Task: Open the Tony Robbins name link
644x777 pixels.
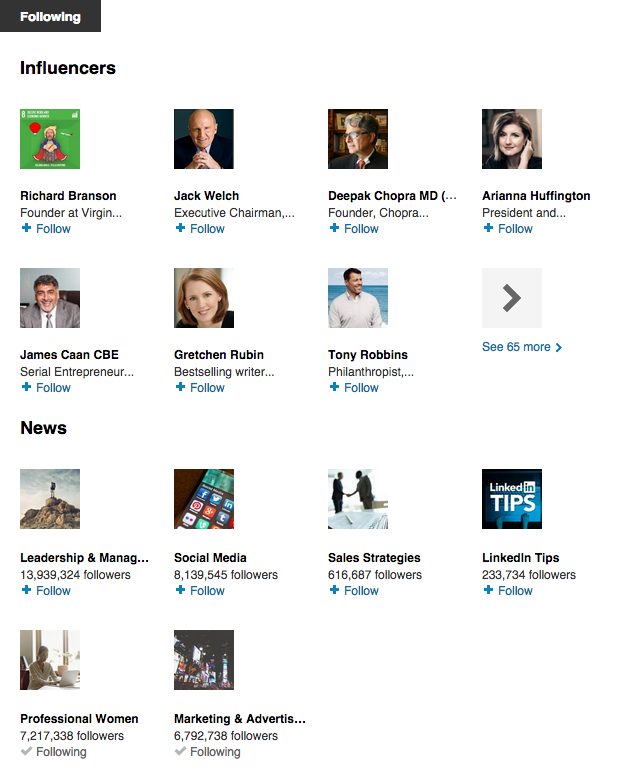Action: point(368,355)
